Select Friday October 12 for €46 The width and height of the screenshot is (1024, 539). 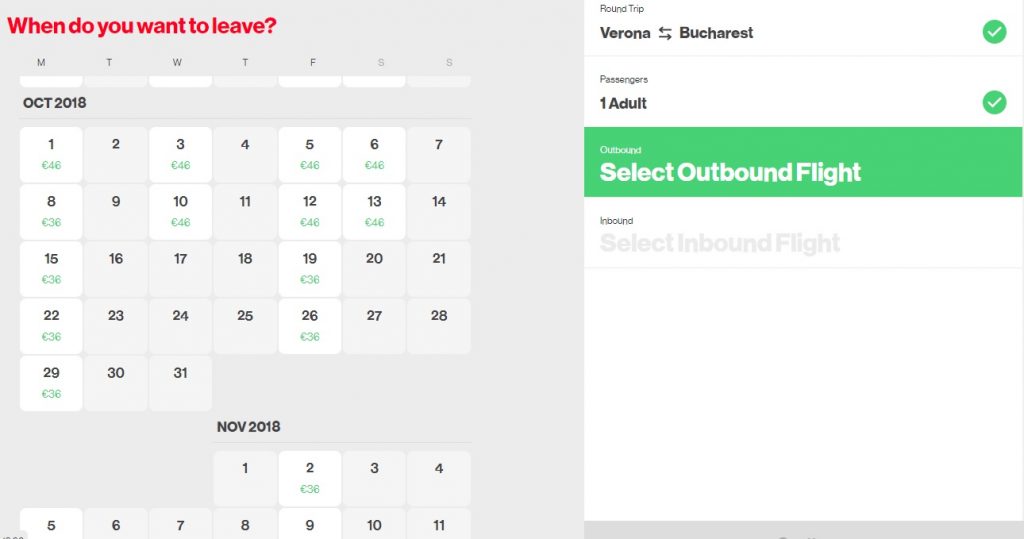(309, 211)
